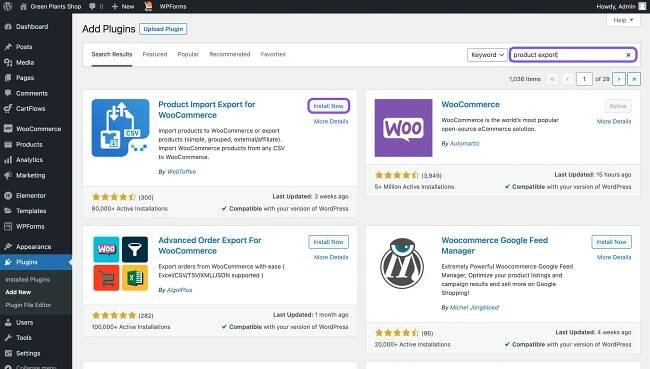Open the Automattic author link

pyautogui.click(x=465, y=143)
